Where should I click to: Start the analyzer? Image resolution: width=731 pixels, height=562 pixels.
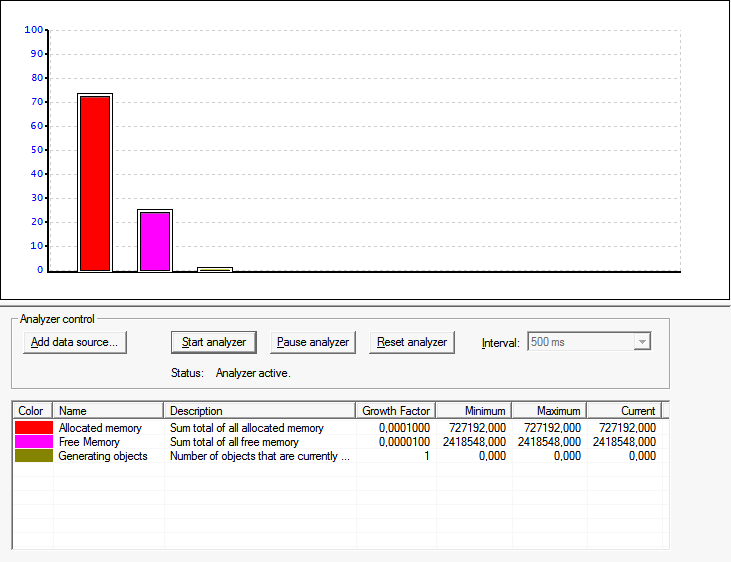point(214,342)
